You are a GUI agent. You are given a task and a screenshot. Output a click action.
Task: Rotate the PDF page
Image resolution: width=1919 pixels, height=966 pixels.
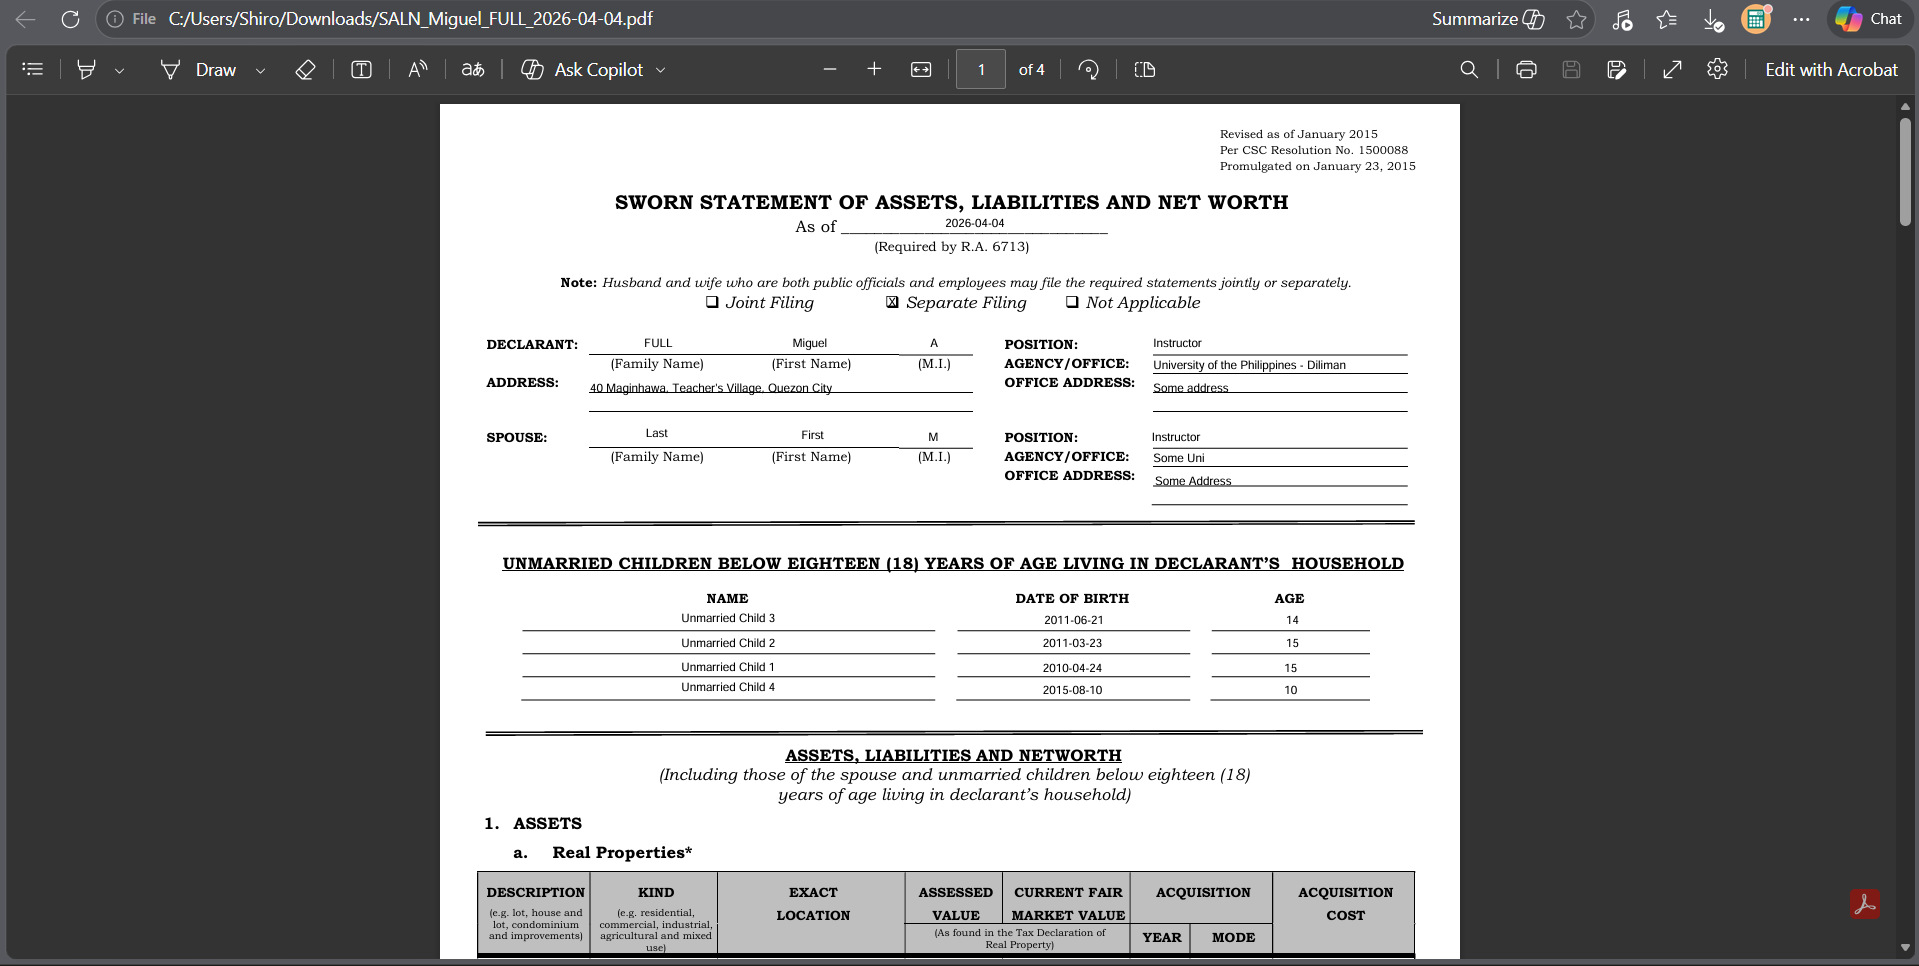click(x=1088, y=69)
